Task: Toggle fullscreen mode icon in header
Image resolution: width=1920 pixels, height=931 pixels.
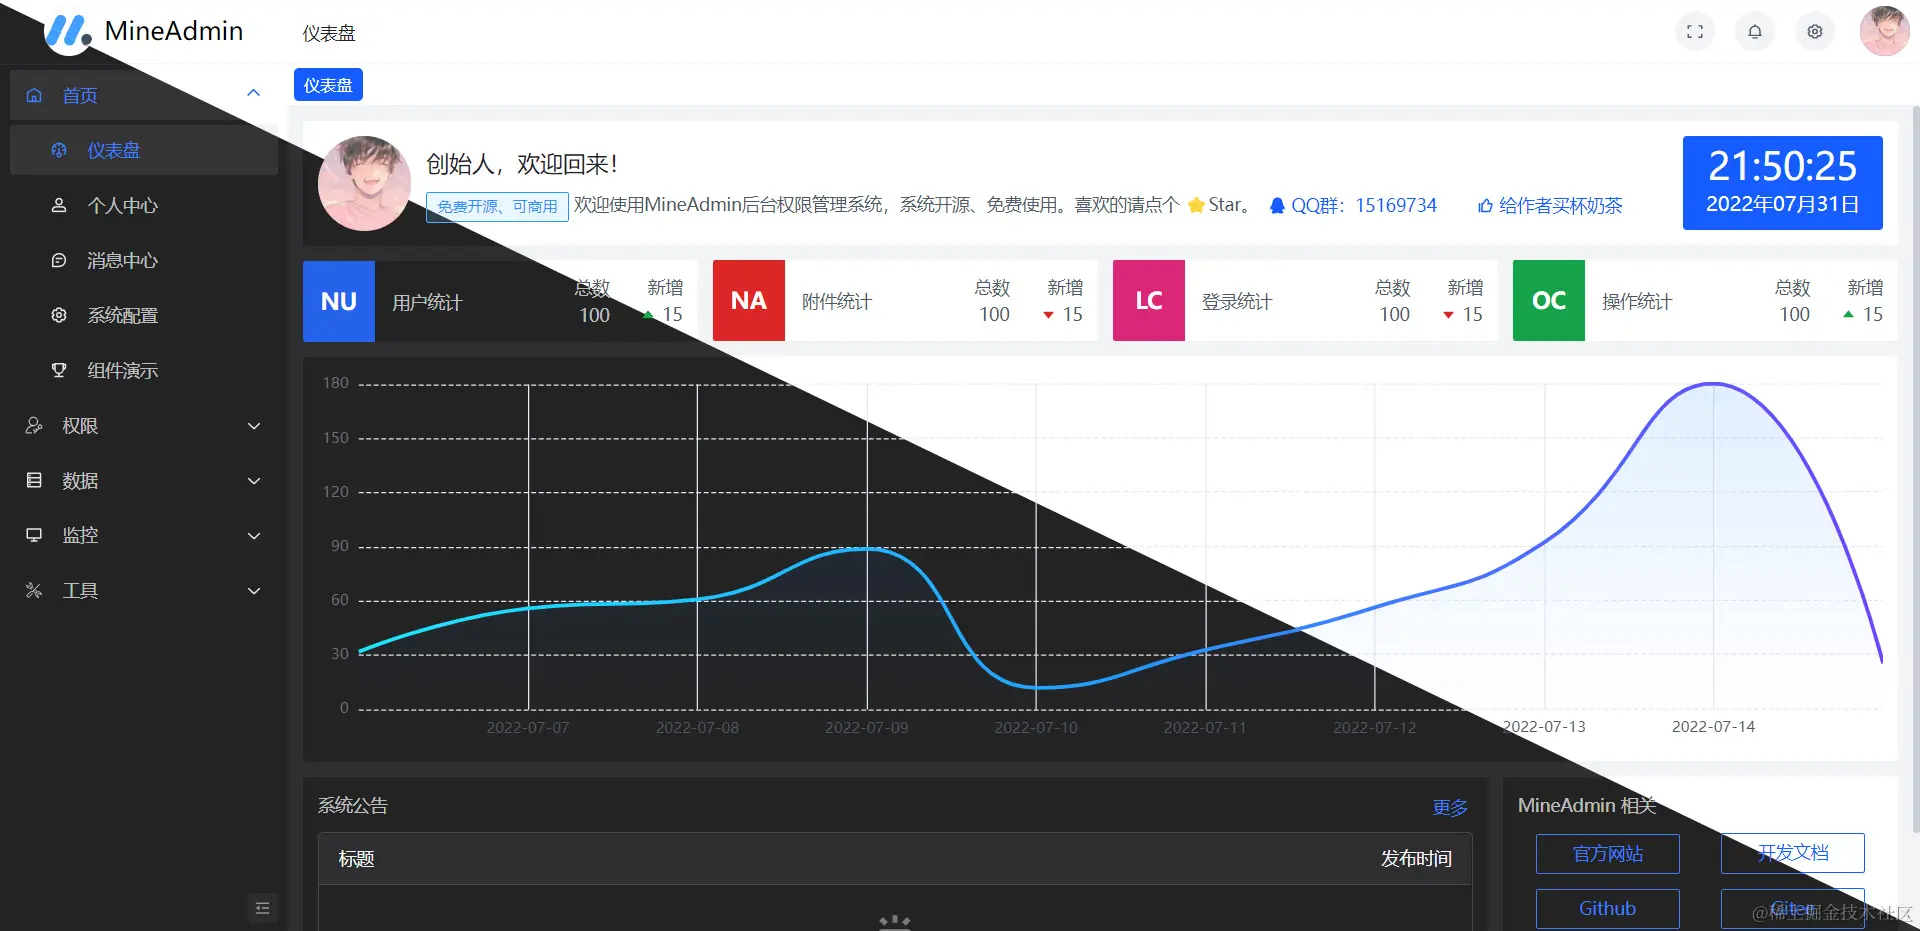Action: click(x=1695, y=32)
